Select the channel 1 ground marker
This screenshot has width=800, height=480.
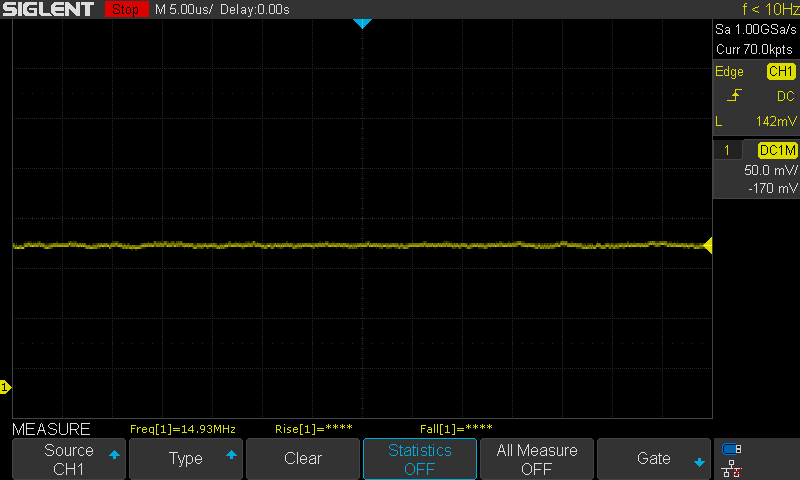pyautogui.click(x=5, y=387)
